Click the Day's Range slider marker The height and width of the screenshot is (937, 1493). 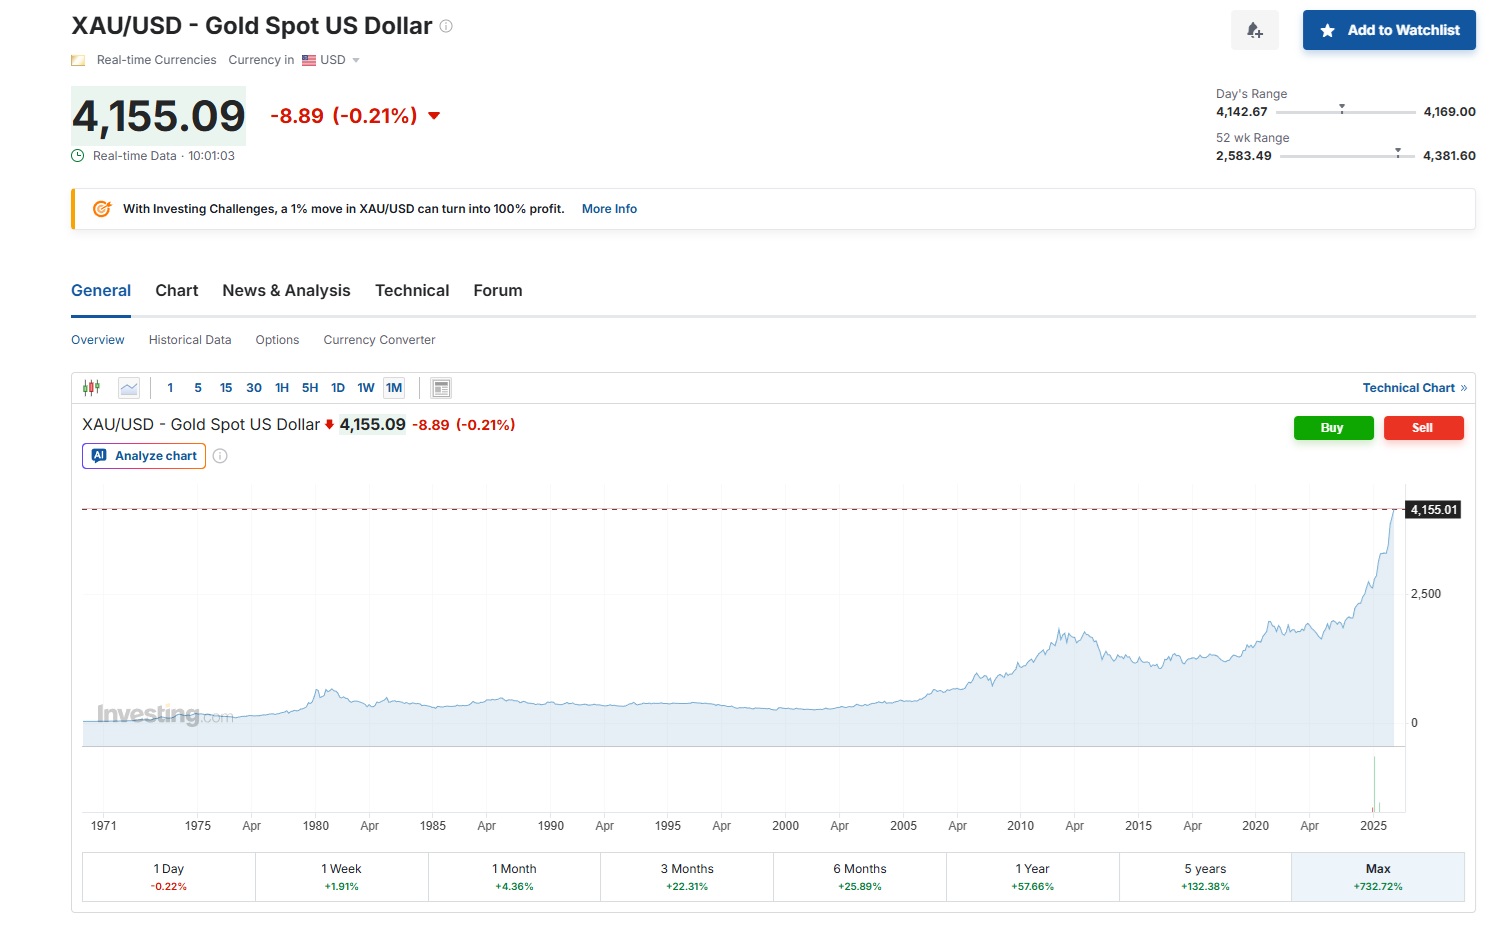point(1342,108)
